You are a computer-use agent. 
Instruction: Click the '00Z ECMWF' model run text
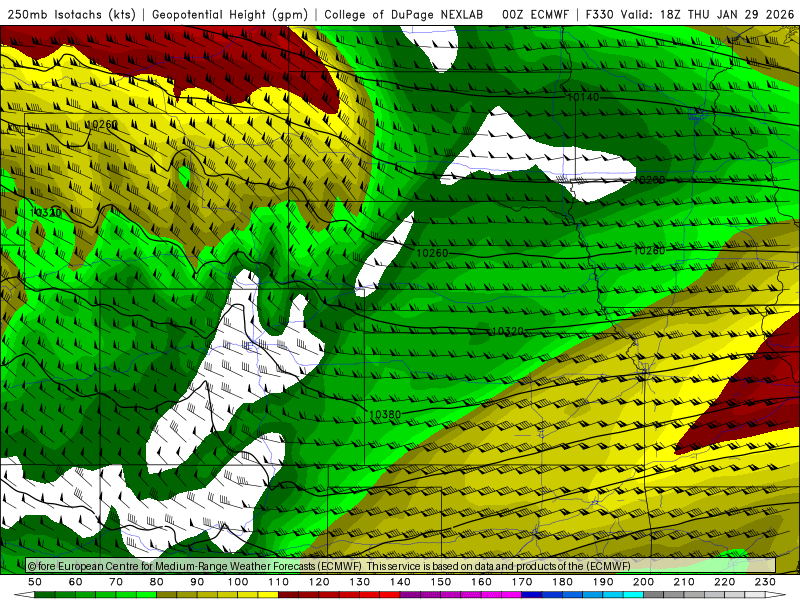tap(535, 14)
